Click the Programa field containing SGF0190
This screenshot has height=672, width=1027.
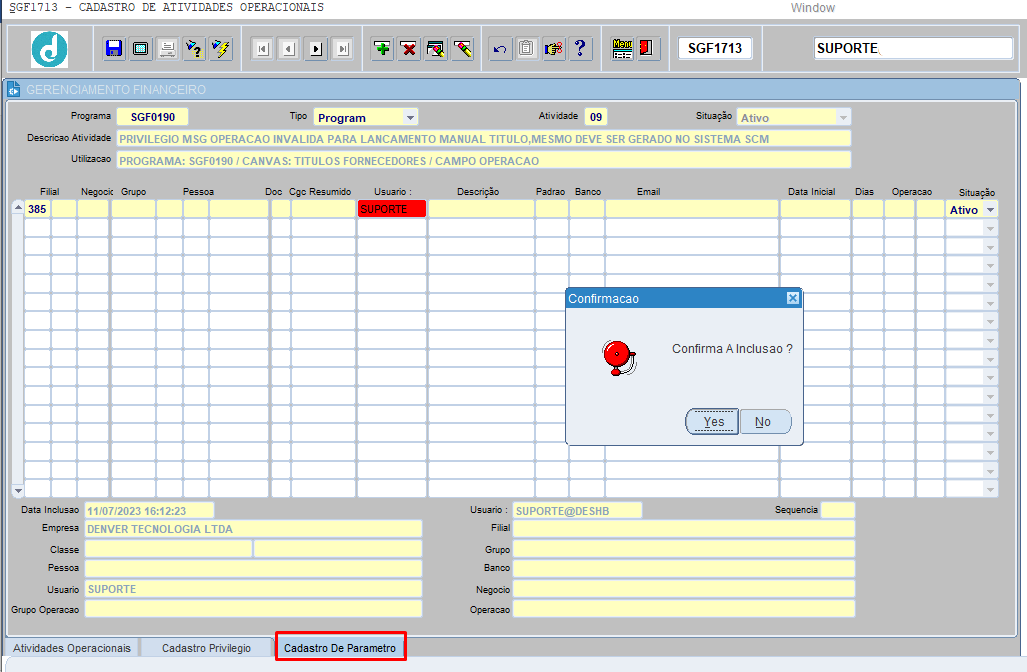pos(153,117)
